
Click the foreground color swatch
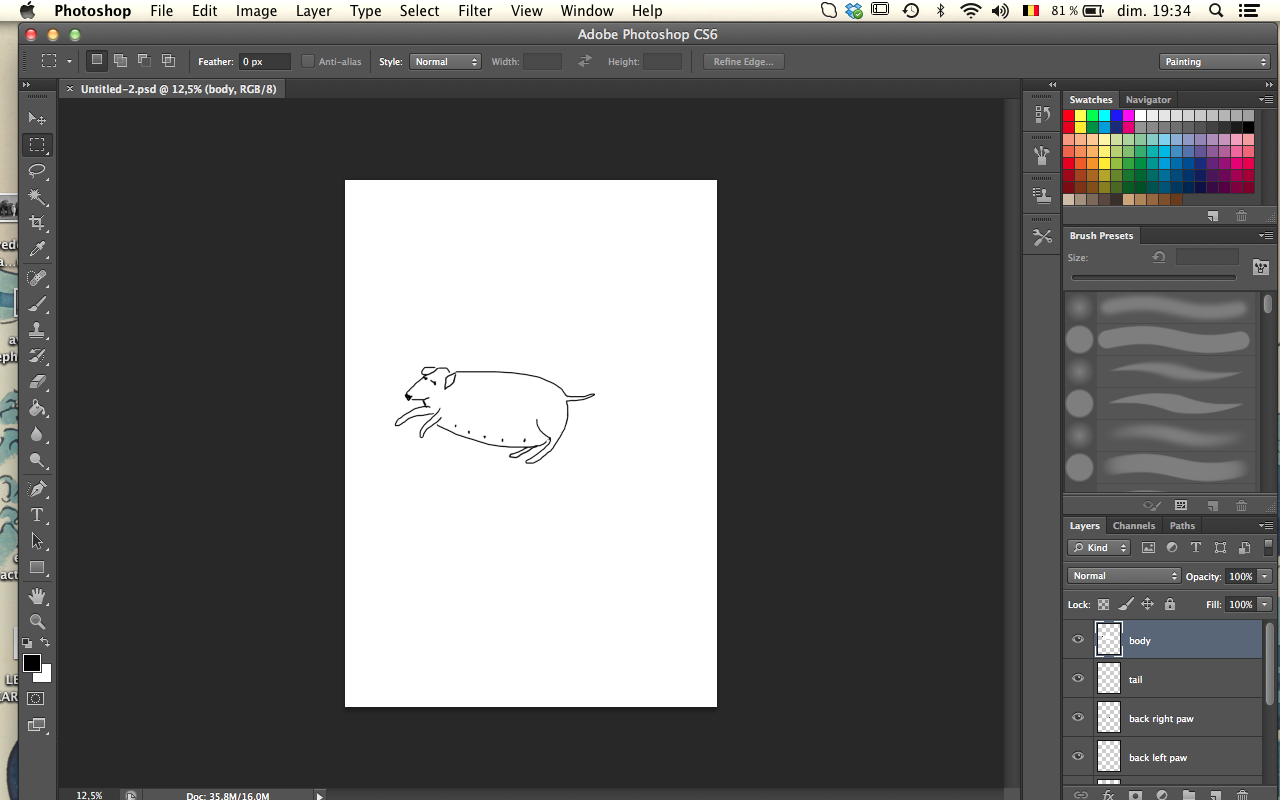(32, 664)
